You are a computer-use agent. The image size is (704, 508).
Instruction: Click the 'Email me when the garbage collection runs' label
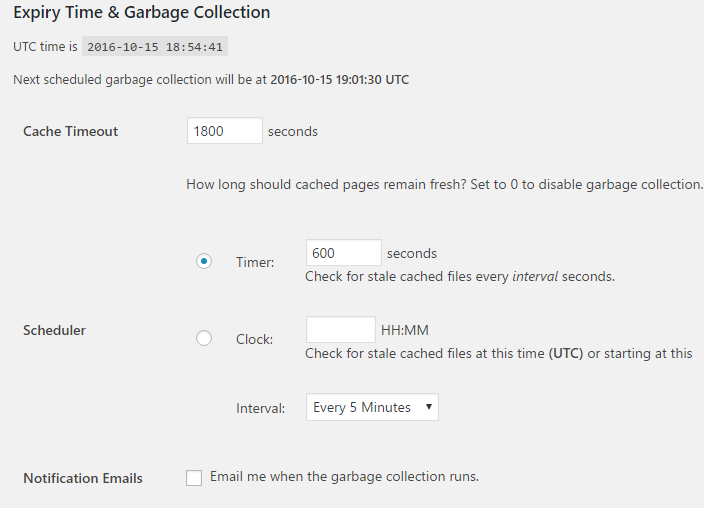344,477
